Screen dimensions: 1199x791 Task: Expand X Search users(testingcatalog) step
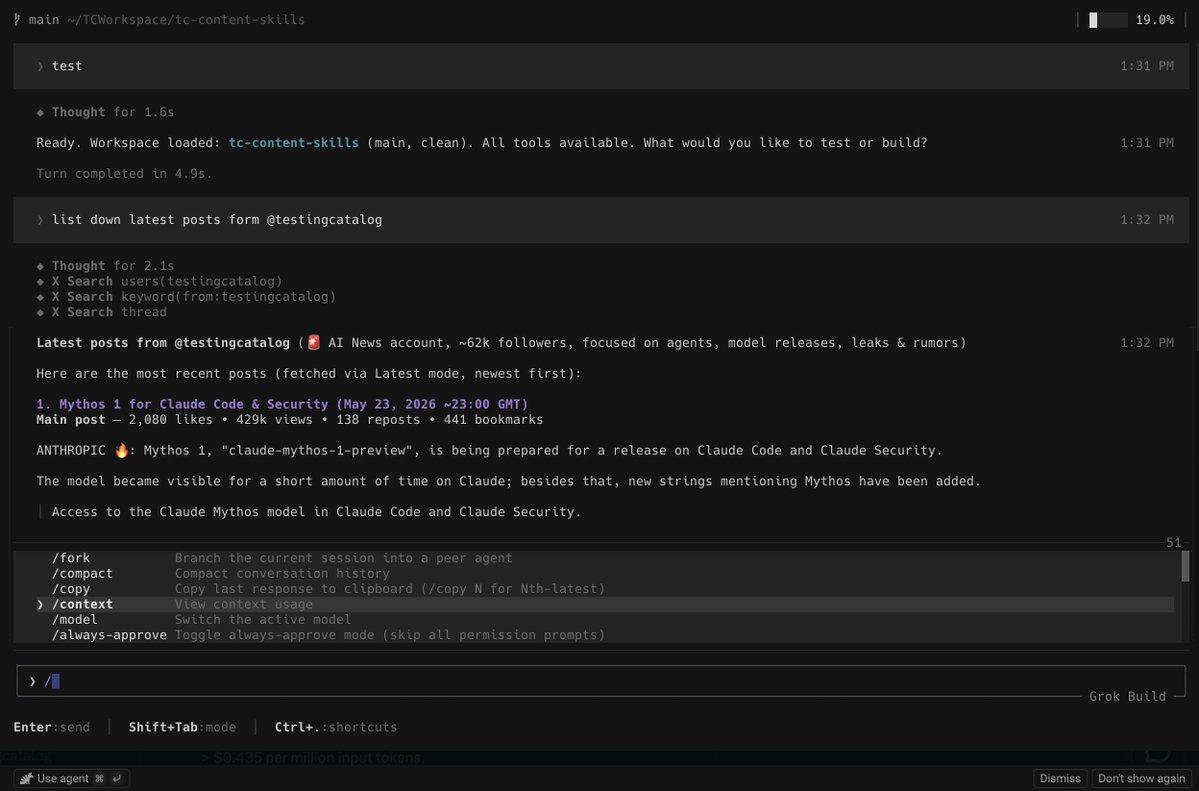coord(159,281)
